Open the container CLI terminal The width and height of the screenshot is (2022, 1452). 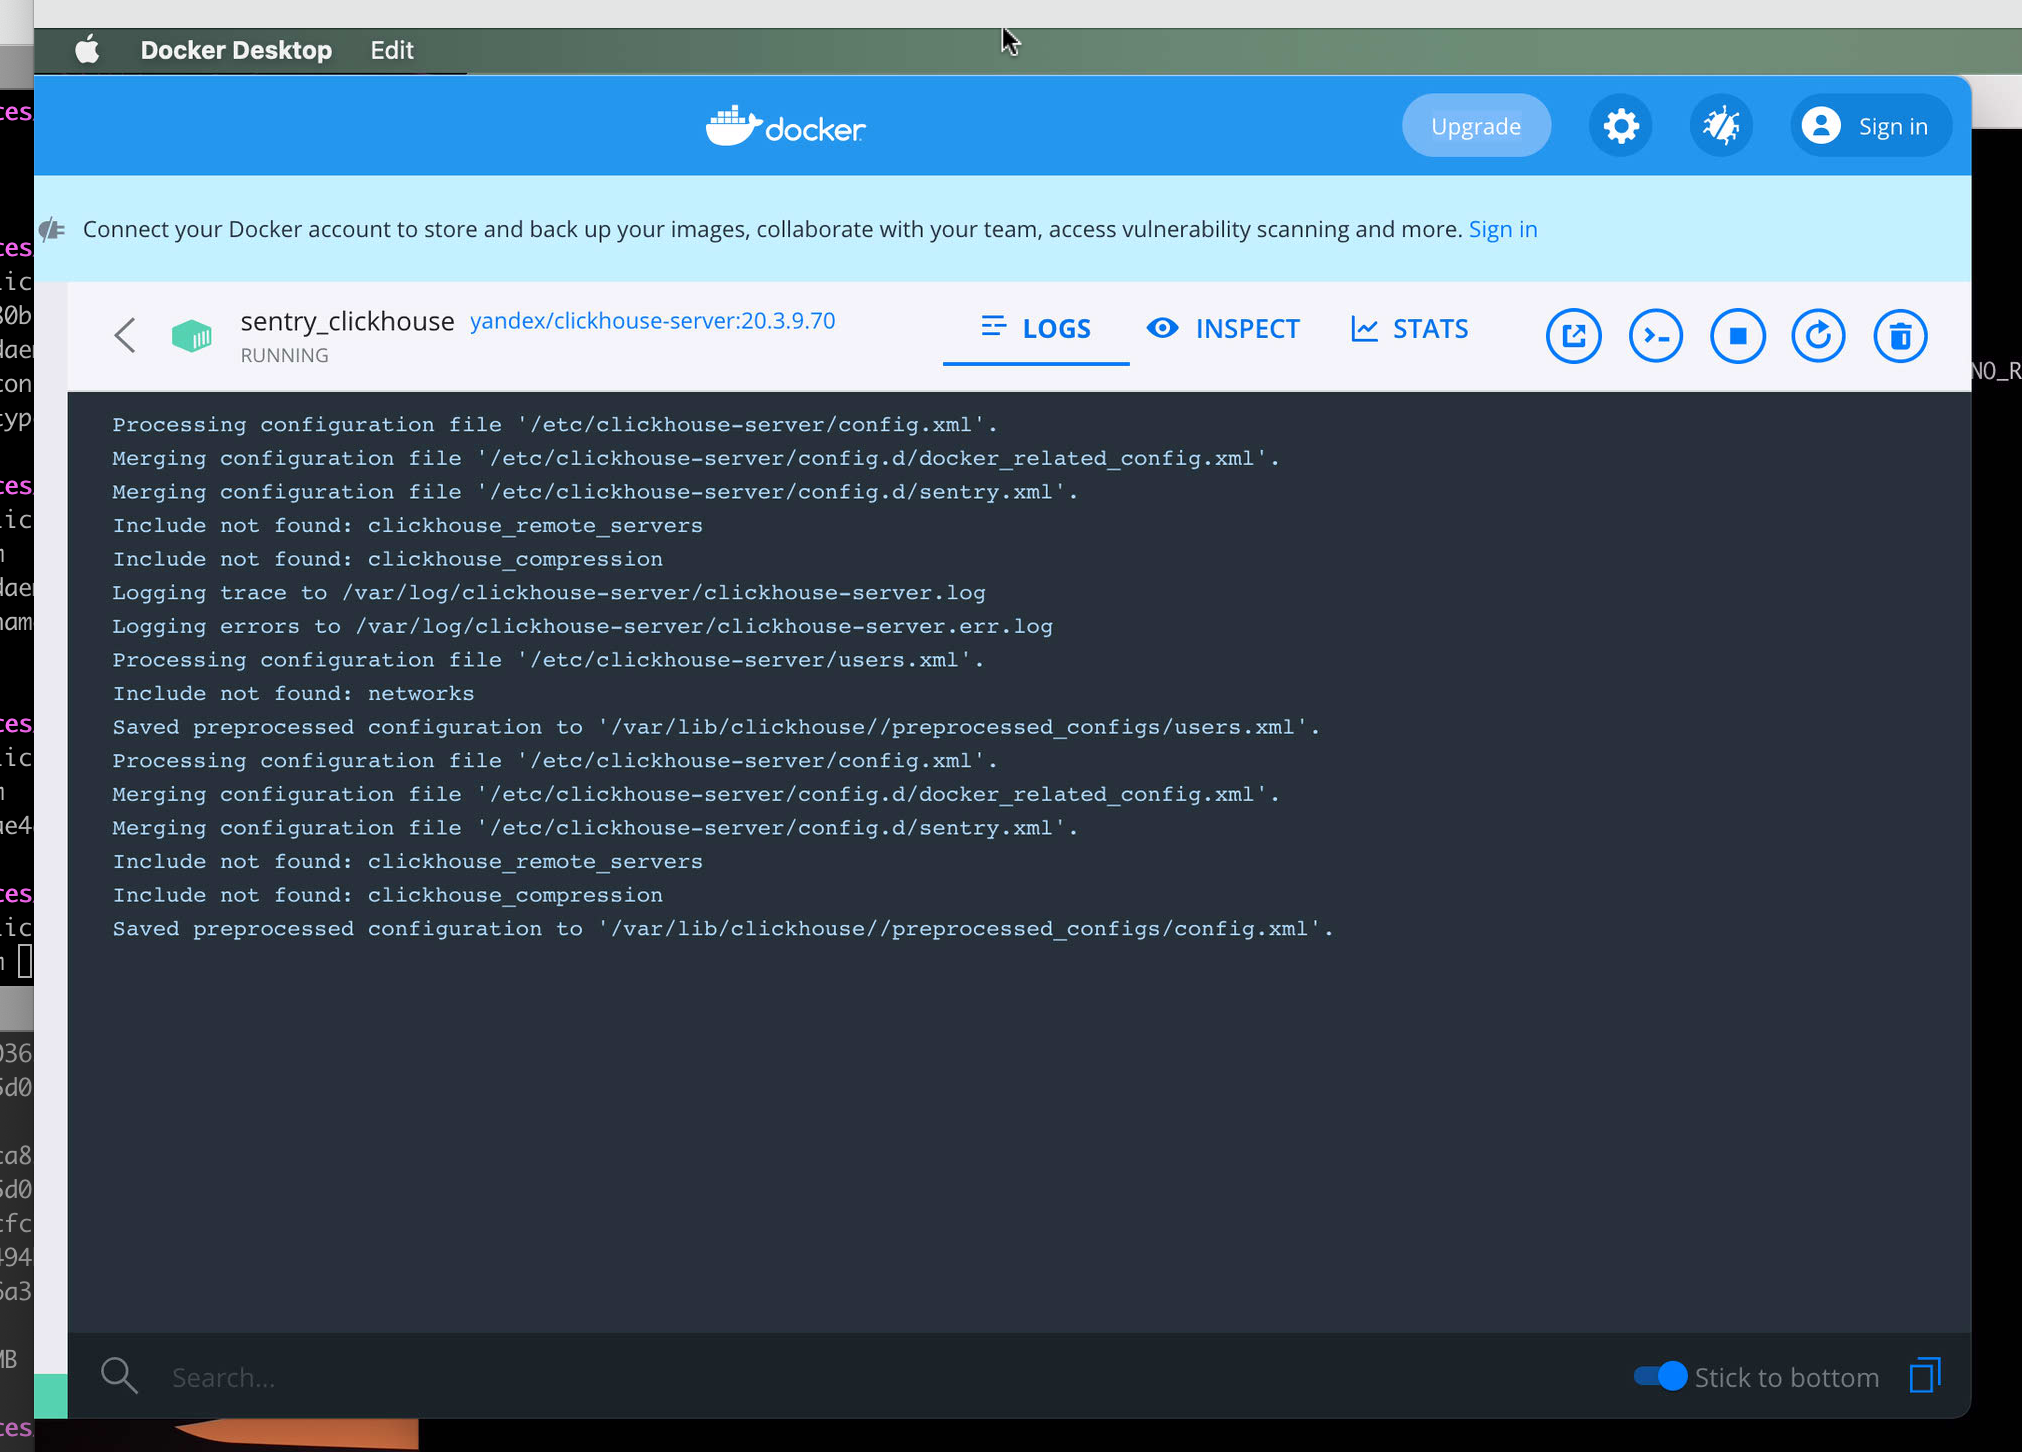click(1655, 336)
